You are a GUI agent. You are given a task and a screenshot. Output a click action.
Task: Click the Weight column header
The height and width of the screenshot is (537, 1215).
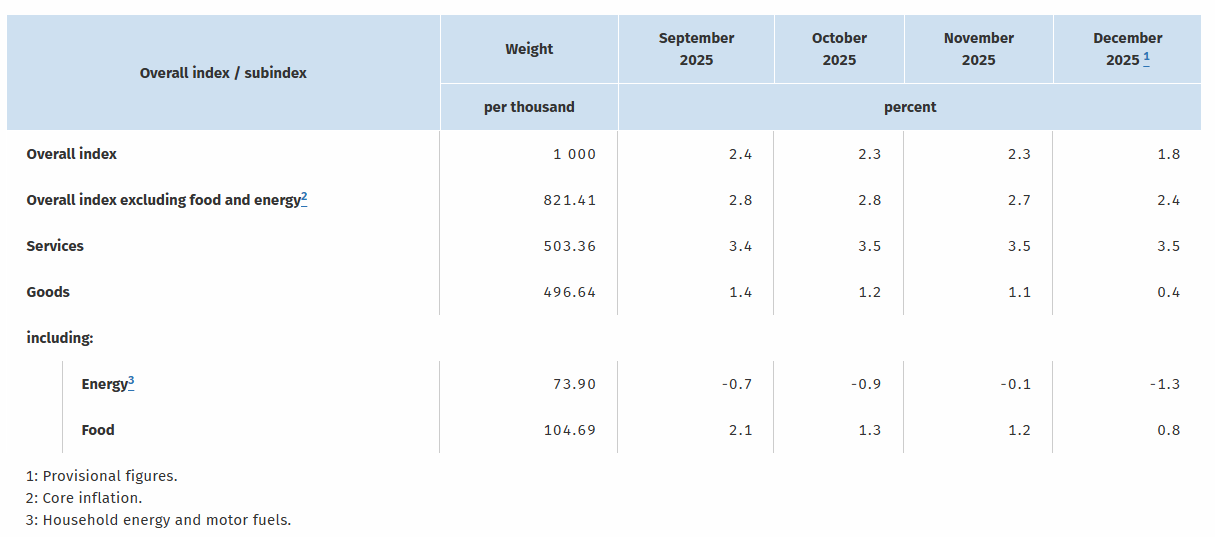(x=529, y=49)
